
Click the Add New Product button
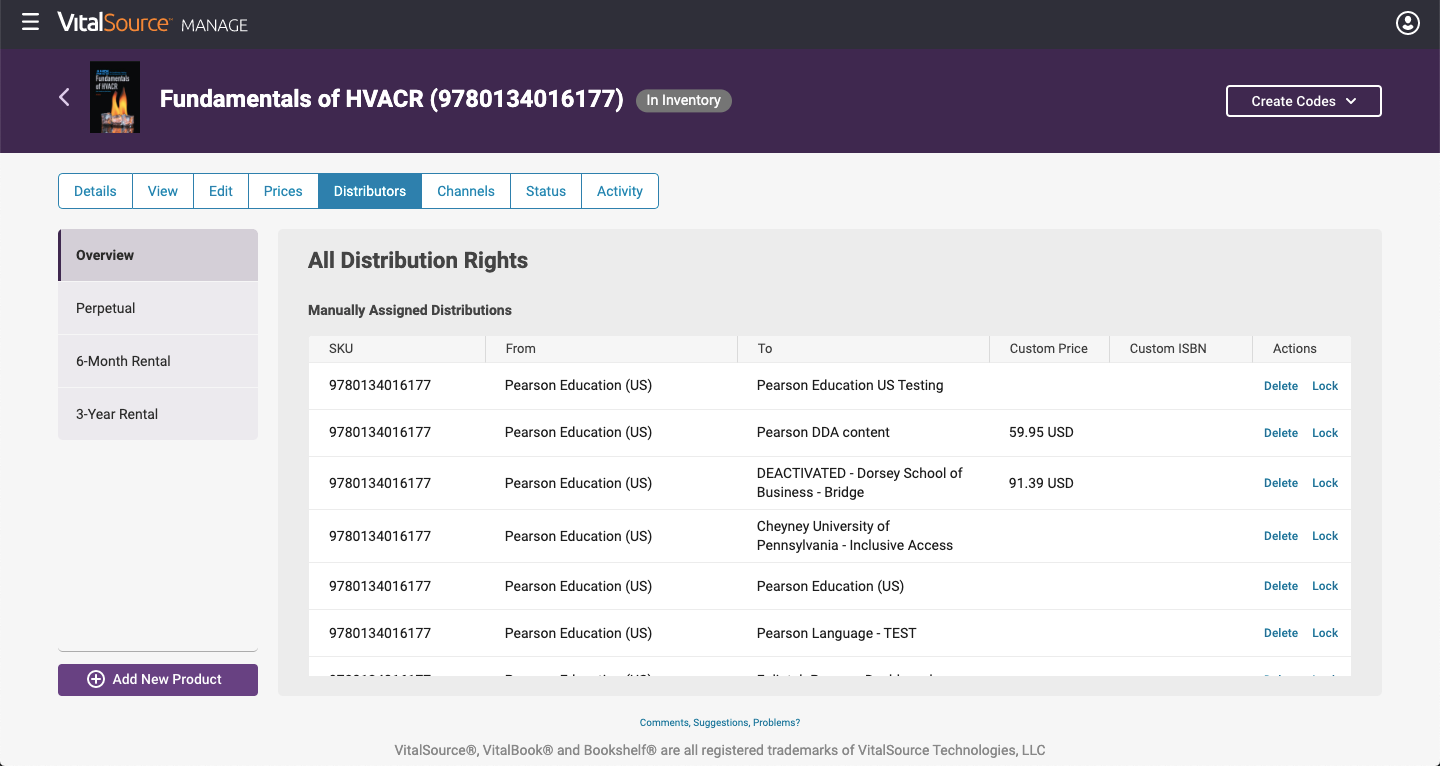(157, 679)
